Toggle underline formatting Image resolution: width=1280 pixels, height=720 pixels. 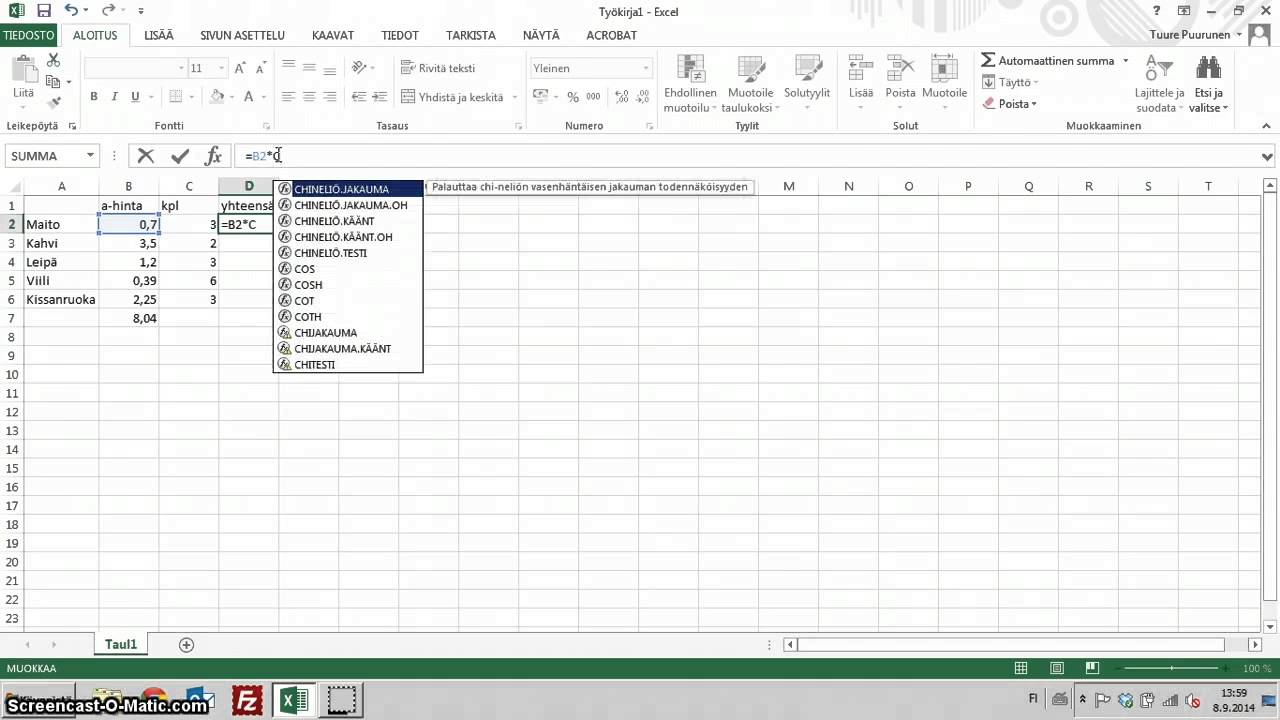click(x=134, y=97)
